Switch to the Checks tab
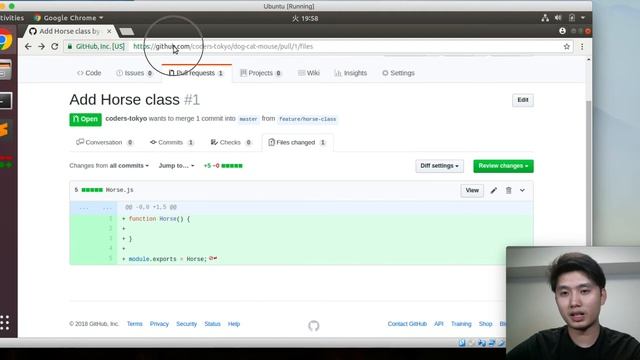This screenshot has width=640, height=360. (231, 142)
